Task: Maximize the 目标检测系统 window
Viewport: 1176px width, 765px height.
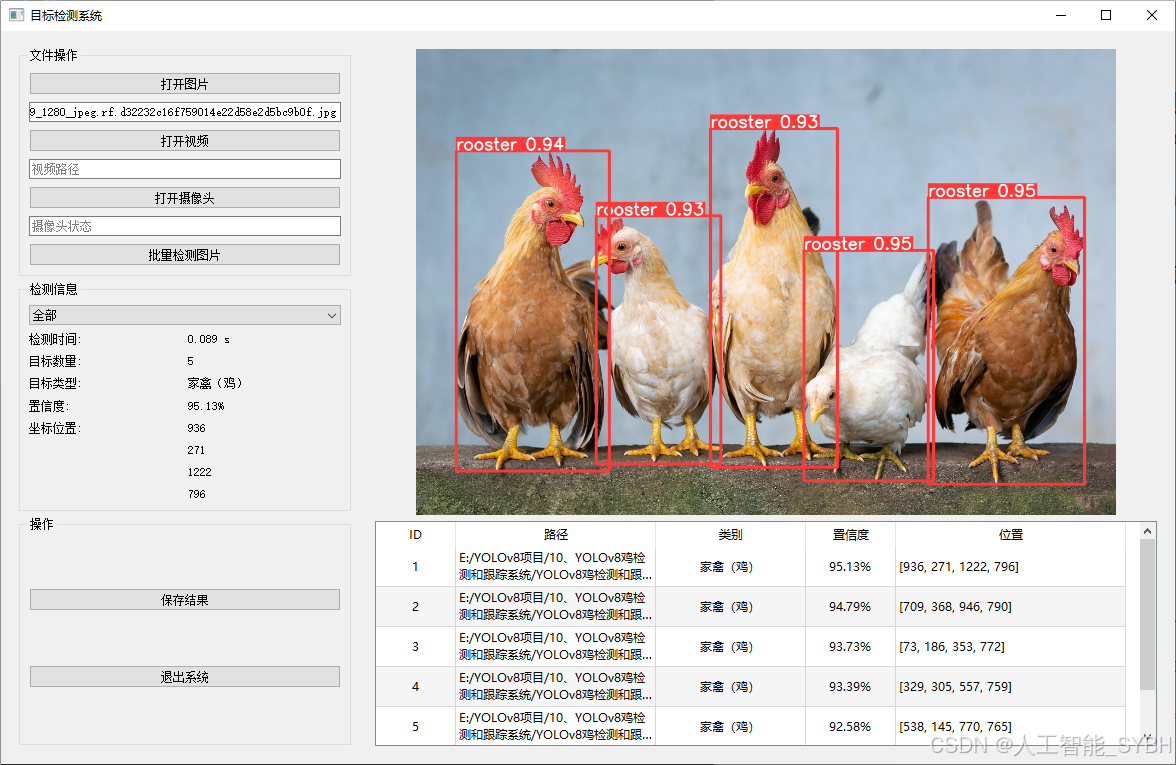Action: pyautogui.click(x=1106, y=15)
